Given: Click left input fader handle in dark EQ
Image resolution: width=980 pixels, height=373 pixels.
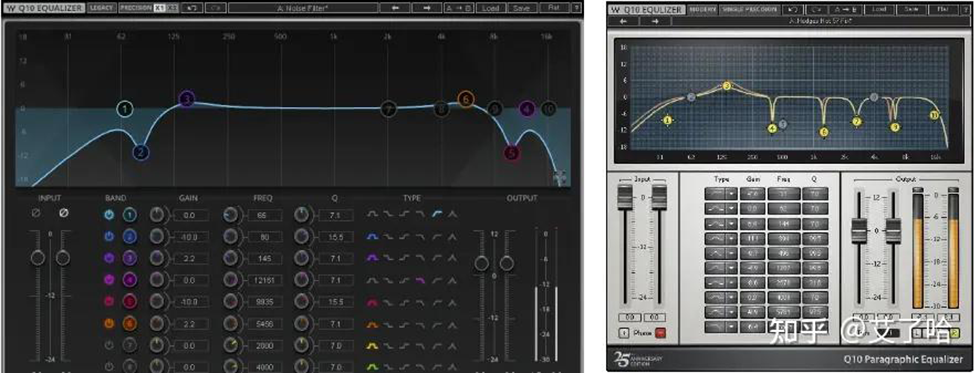Looking at the screenshot, I should (38, 258).
